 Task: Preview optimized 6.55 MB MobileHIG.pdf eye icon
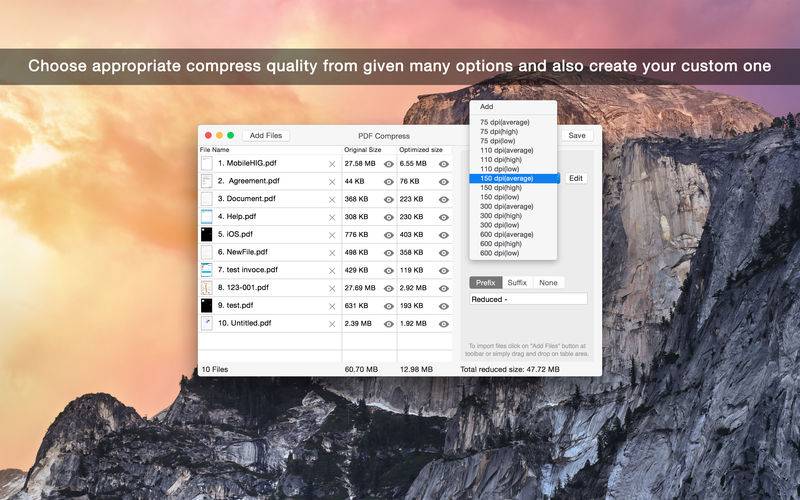click(444, 164)
